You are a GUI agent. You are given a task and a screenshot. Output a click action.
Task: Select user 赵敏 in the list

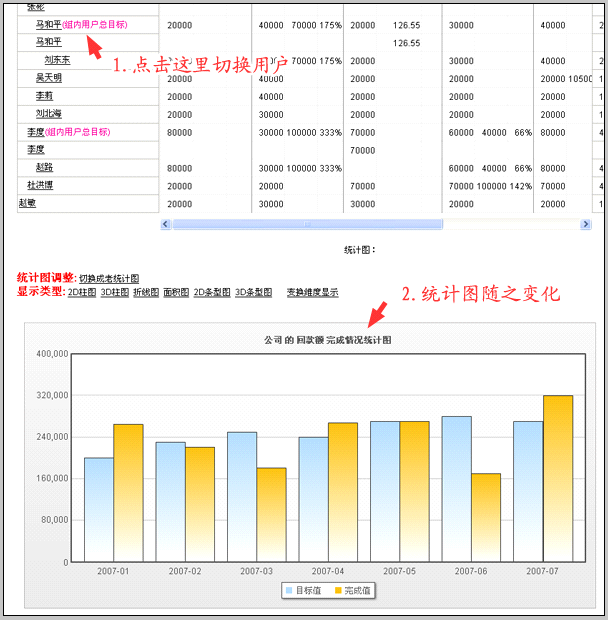click(27, 203)
